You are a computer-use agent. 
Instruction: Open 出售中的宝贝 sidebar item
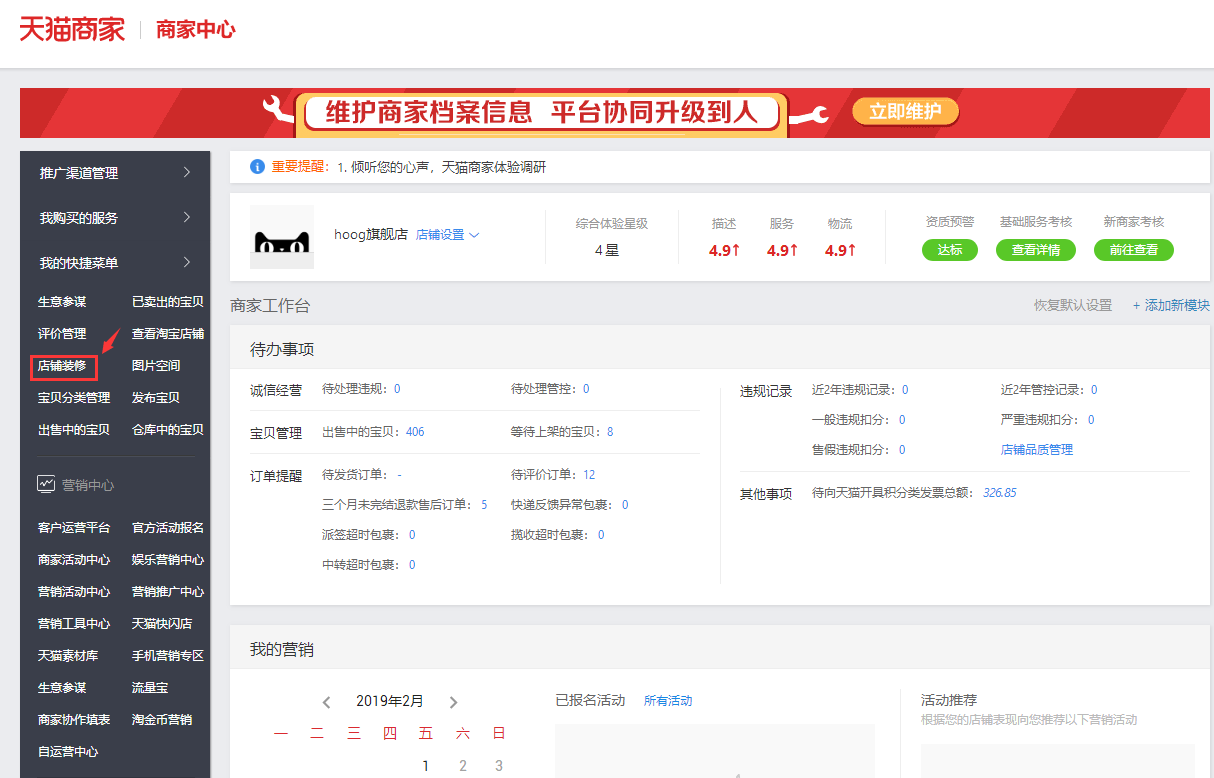click(x=74, y=430)
